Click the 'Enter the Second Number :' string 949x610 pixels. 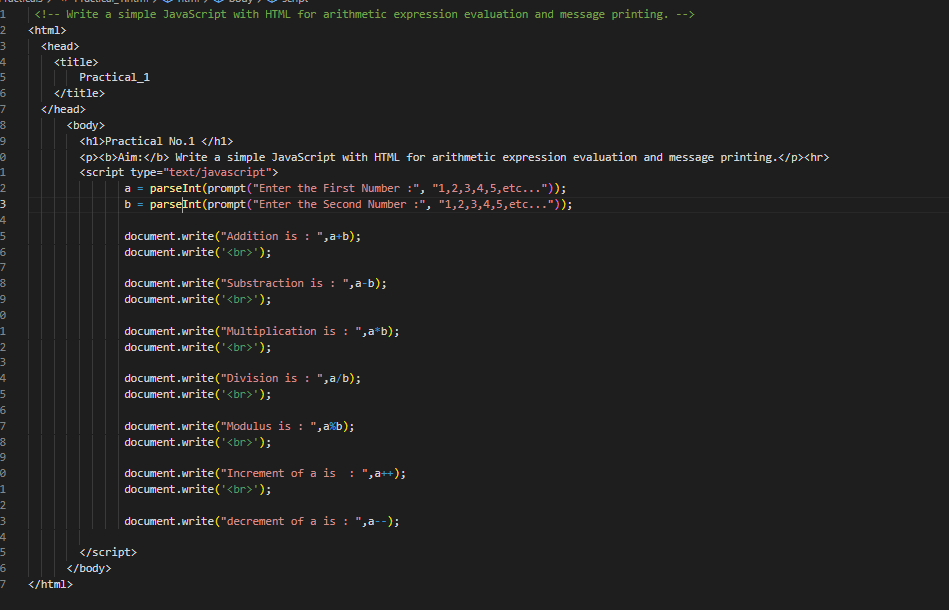(x=339, y=205)
